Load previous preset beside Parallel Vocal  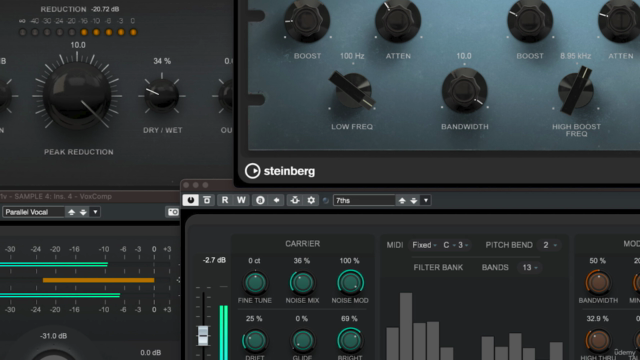(x=71, y=212)
